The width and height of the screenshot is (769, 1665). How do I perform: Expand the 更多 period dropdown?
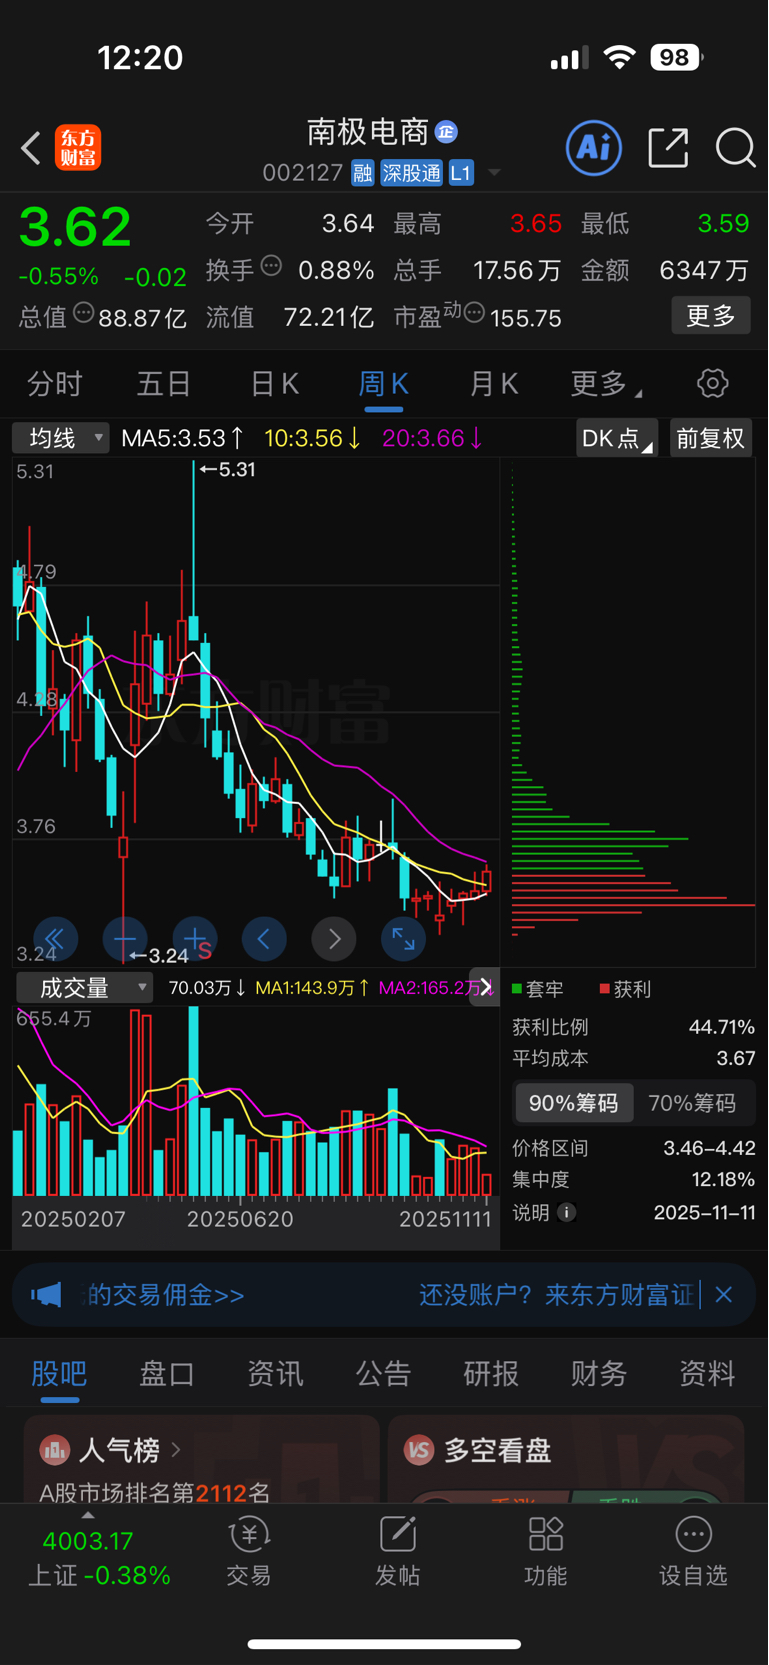607,383
